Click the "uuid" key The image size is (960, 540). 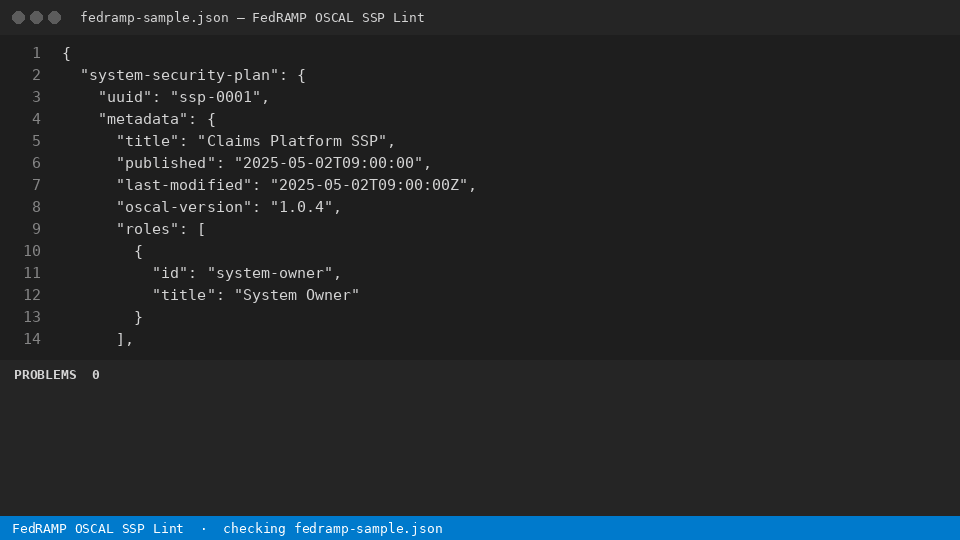tap(125, 97)
